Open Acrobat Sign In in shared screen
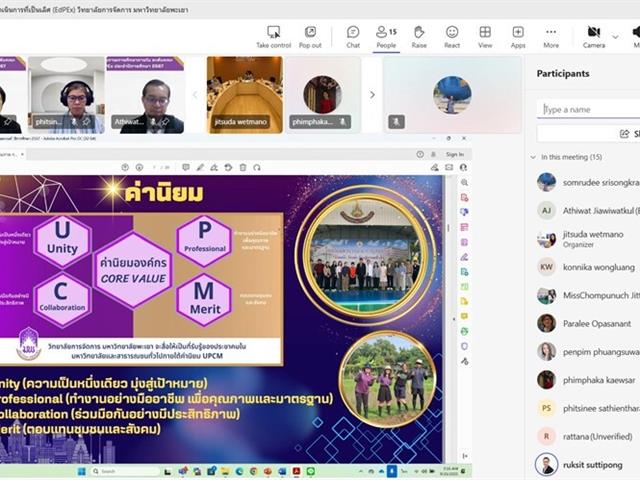 coord(454,154)
